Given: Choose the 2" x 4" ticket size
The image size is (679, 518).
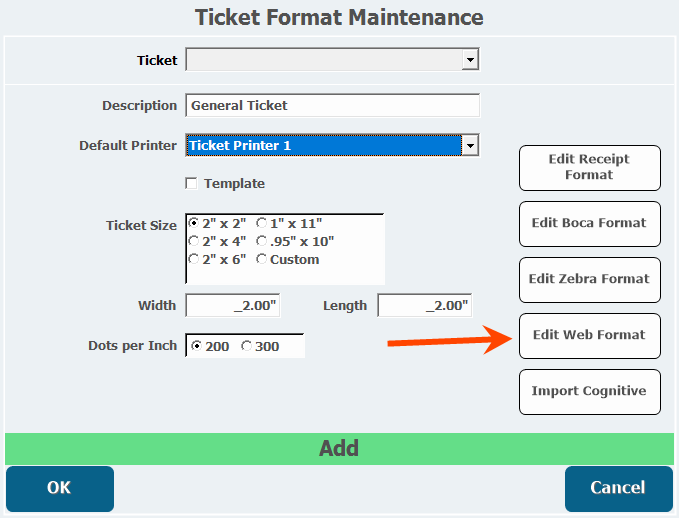Looking at the screenshot, I should tap(194, 241).
